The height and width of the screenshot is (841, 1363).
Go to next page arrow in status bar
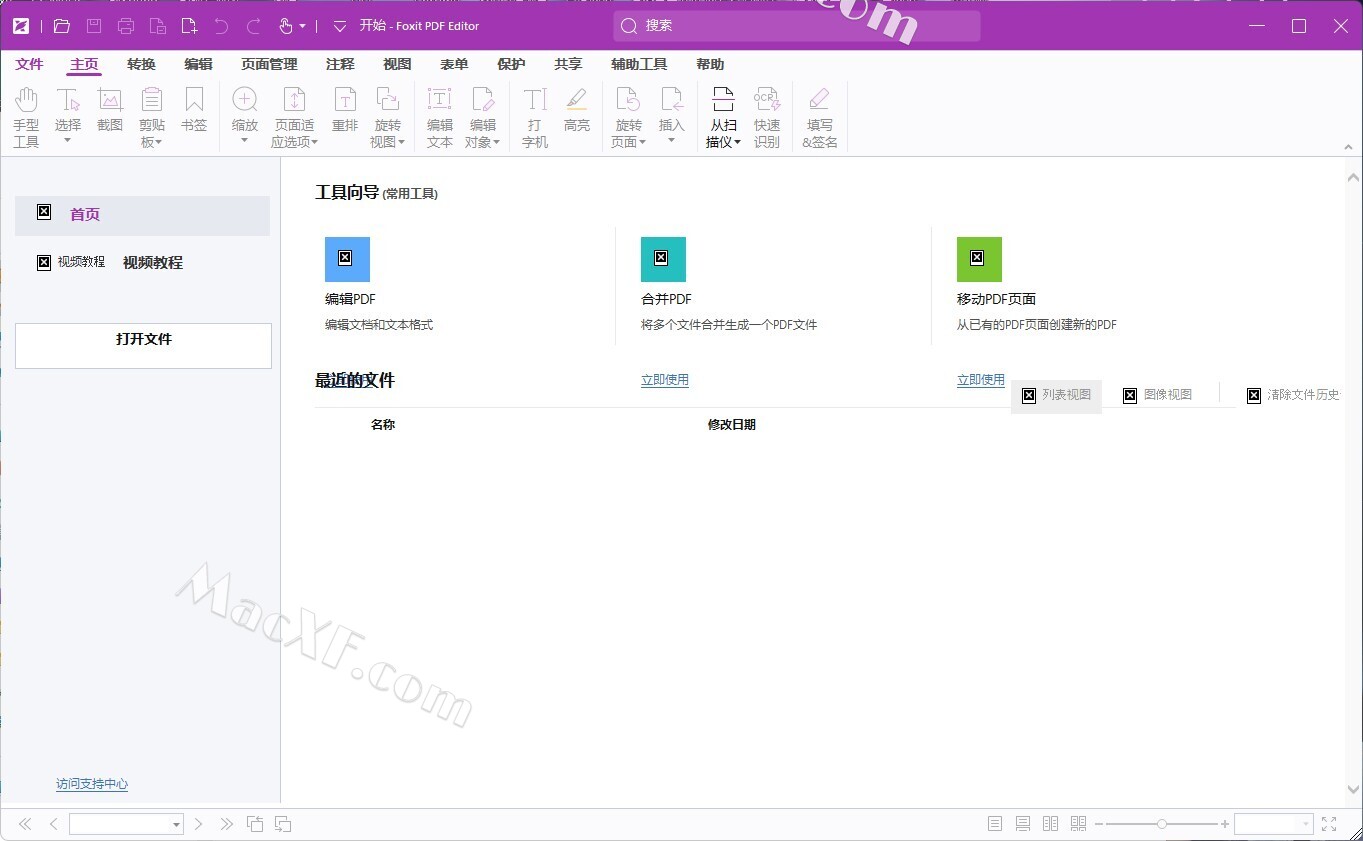(199, 824)
